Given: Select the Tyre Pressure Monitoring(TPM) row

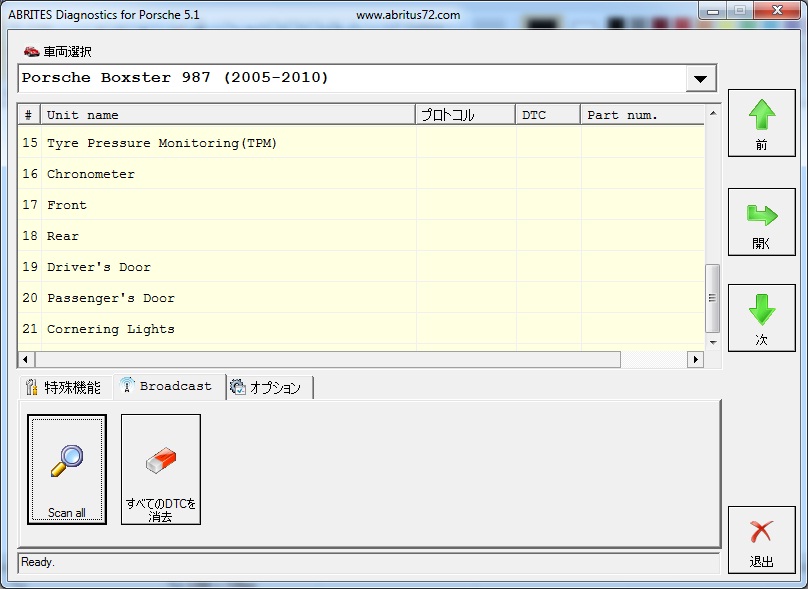Looking at the screenshot, I should point(361,143).
